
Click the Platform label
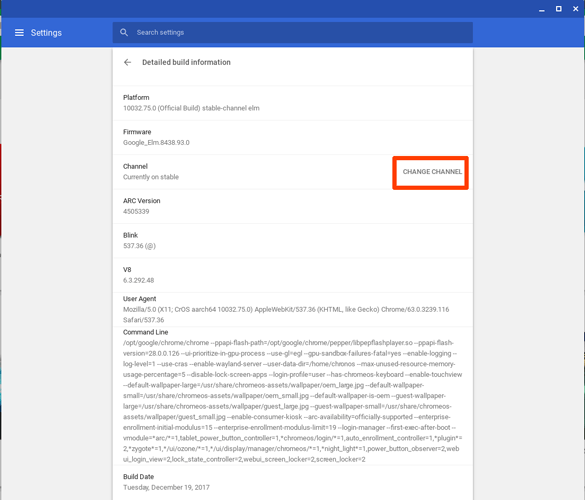point(136,97)
